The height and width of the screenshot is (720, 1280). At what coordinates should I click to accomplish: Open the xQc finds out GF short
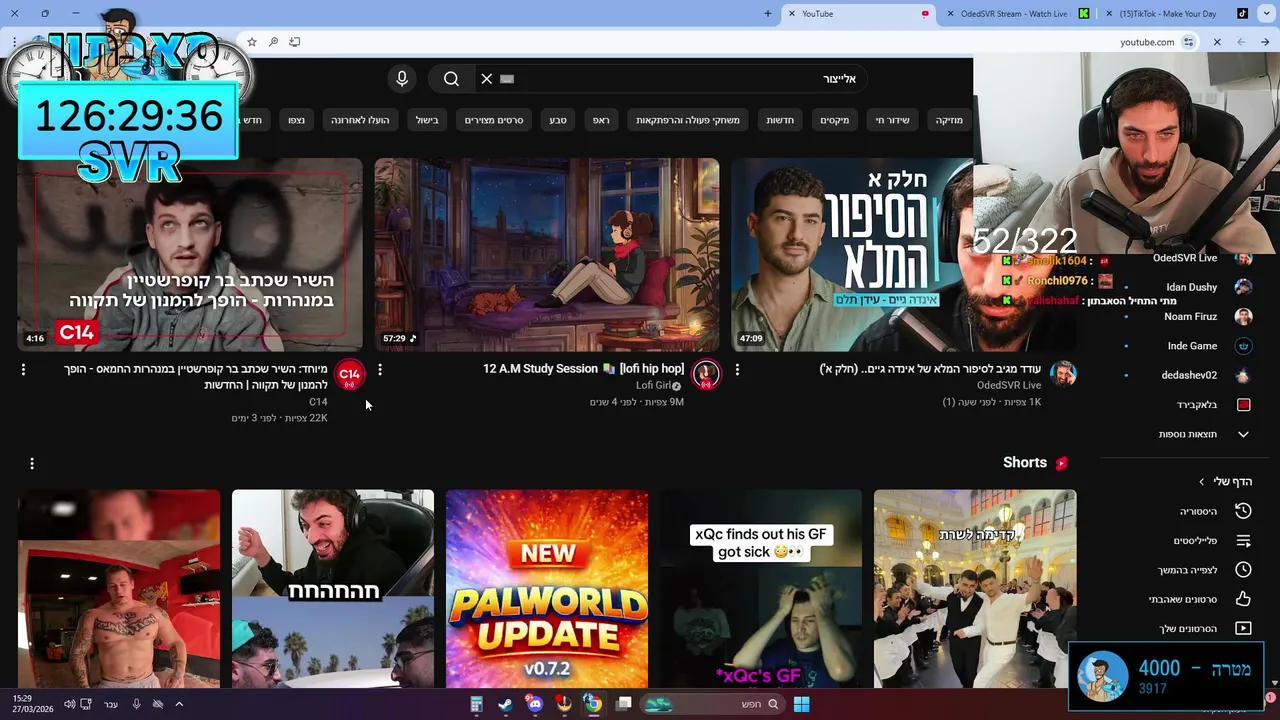pyautogui.click(x=761, y=589)
